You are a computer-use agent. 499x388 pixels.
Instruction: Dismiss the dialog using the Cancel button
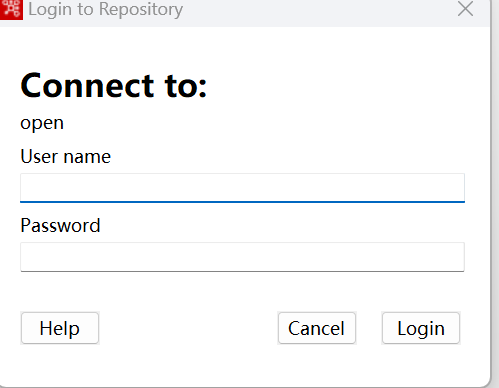click(x=317, y=328)
